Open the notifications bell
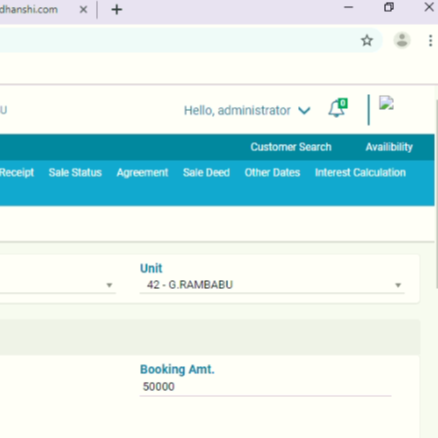The image size is (438, 438). tap(337, 108)
